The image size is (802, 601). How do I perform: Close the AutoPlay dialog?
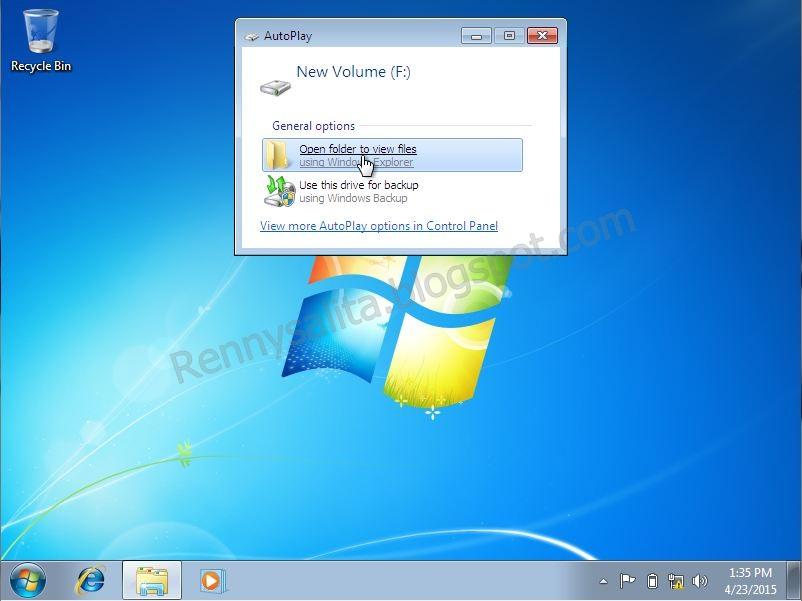(542, 36)
